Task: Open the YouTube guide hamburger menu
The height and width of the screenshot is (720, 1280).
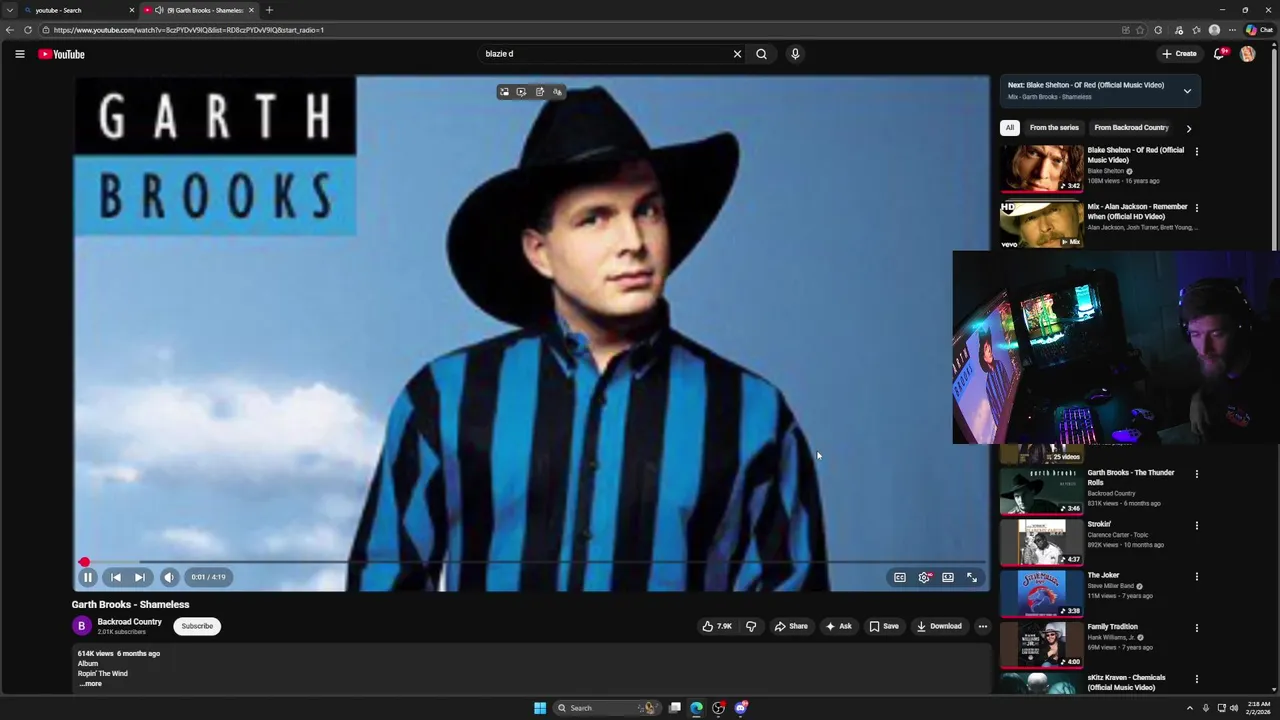Action: (x=19, y=54)
